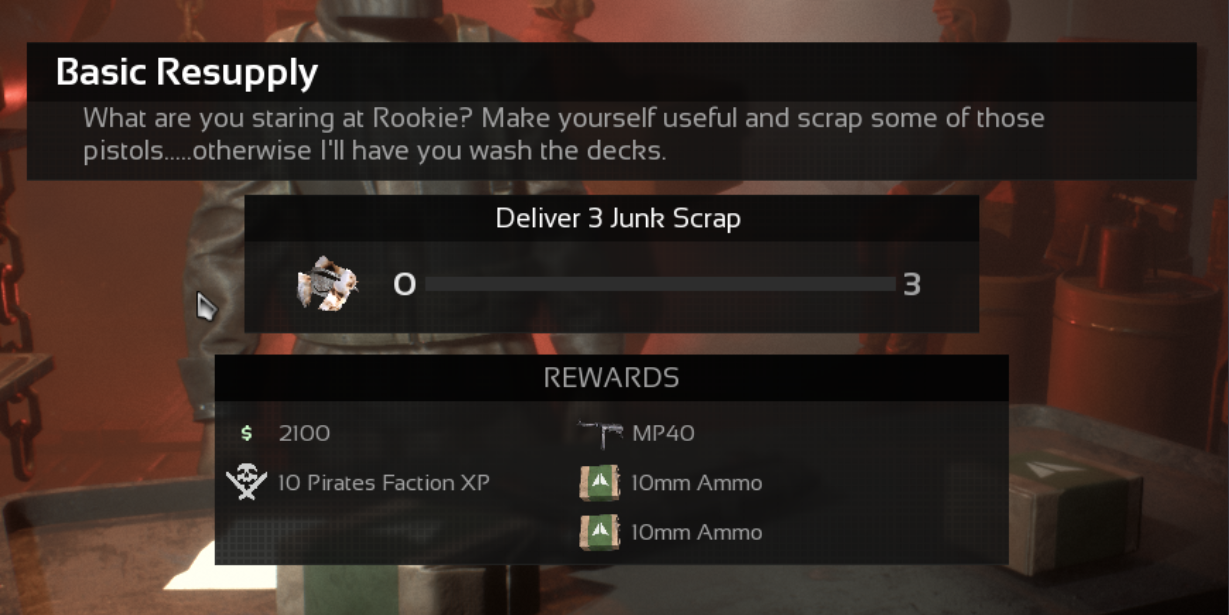This screenshot has height=615, width=1229.
Task: Click the Deliver 3 Junk Scrap objective
Action: click(618, 218)
